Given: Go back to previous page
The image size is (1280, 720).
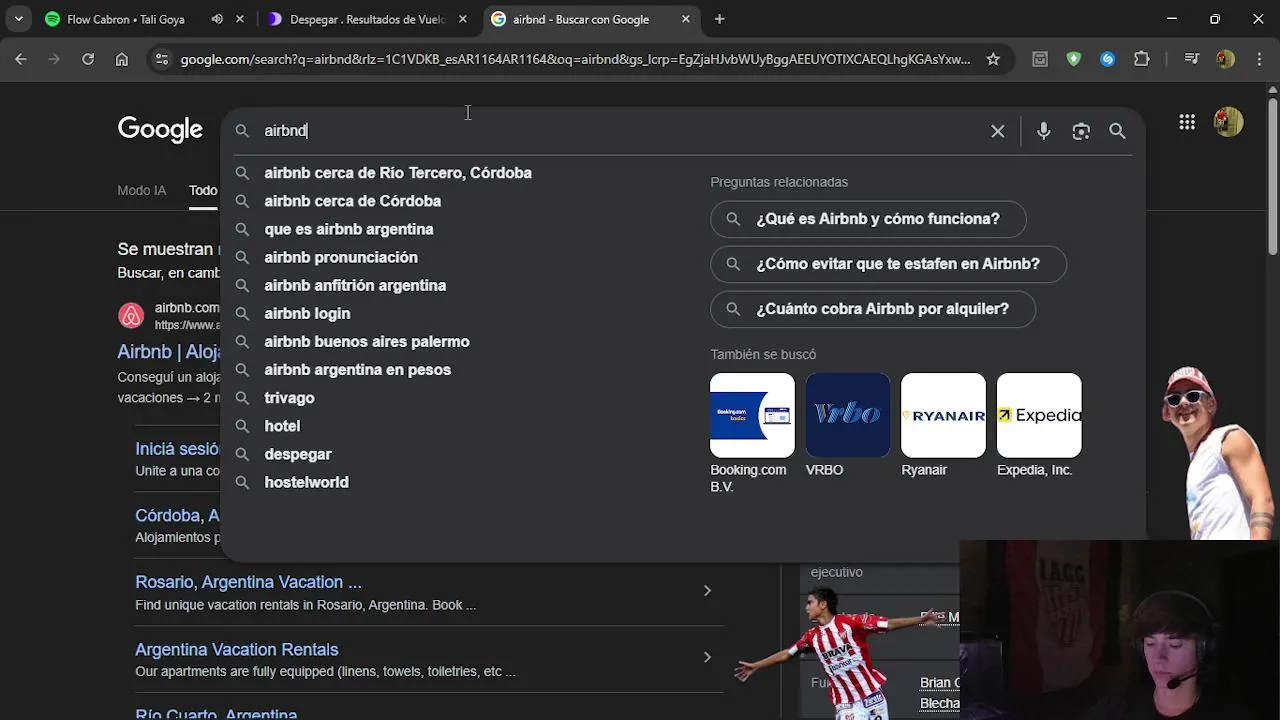Looking at the screenshot, I should coord(21,59).
